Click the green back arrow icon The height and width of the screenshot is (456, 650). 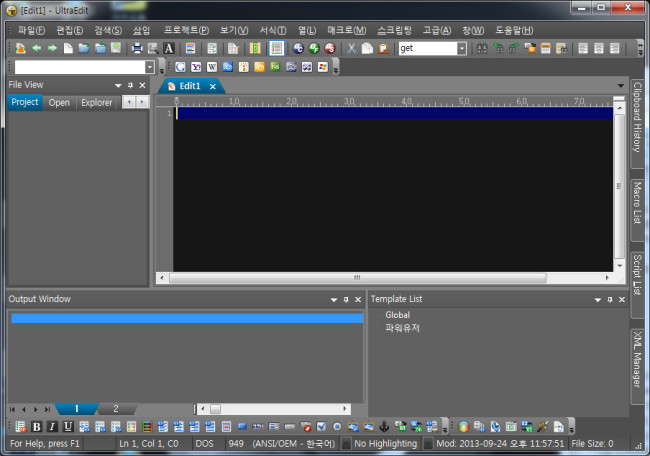[x=37, y=48]
